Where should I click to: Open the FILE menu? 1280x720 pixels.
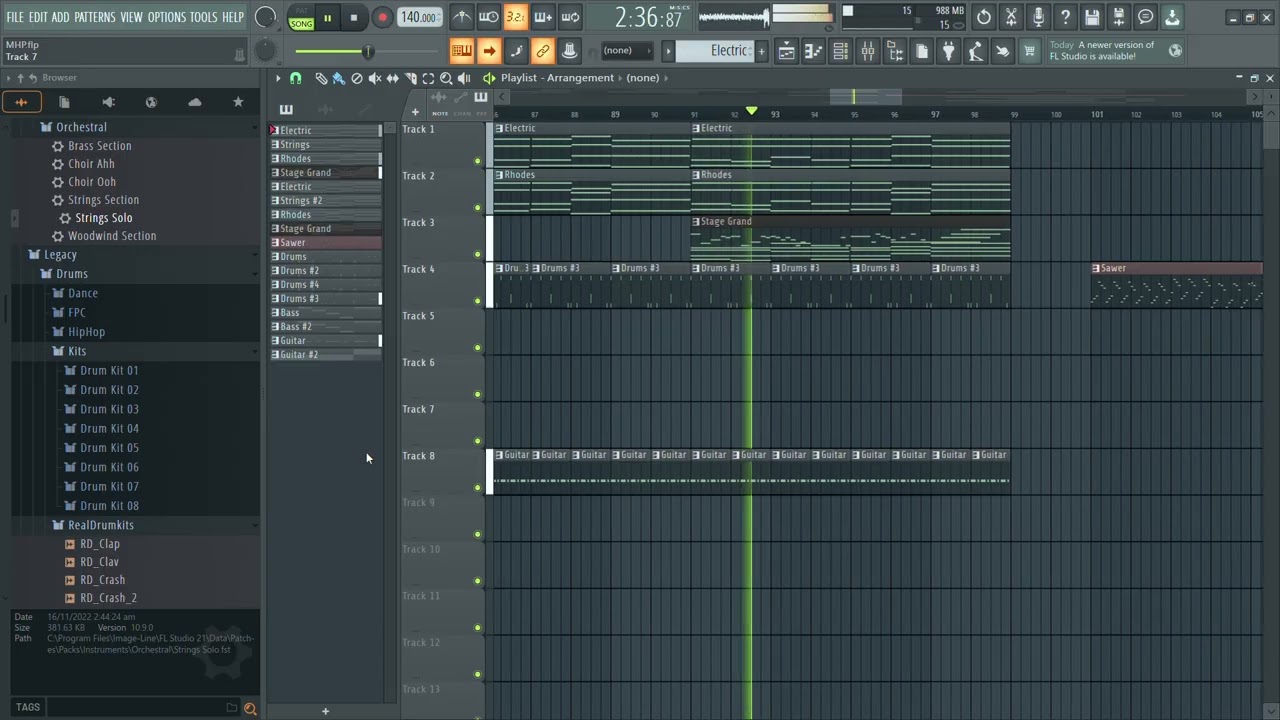(15, 17)
